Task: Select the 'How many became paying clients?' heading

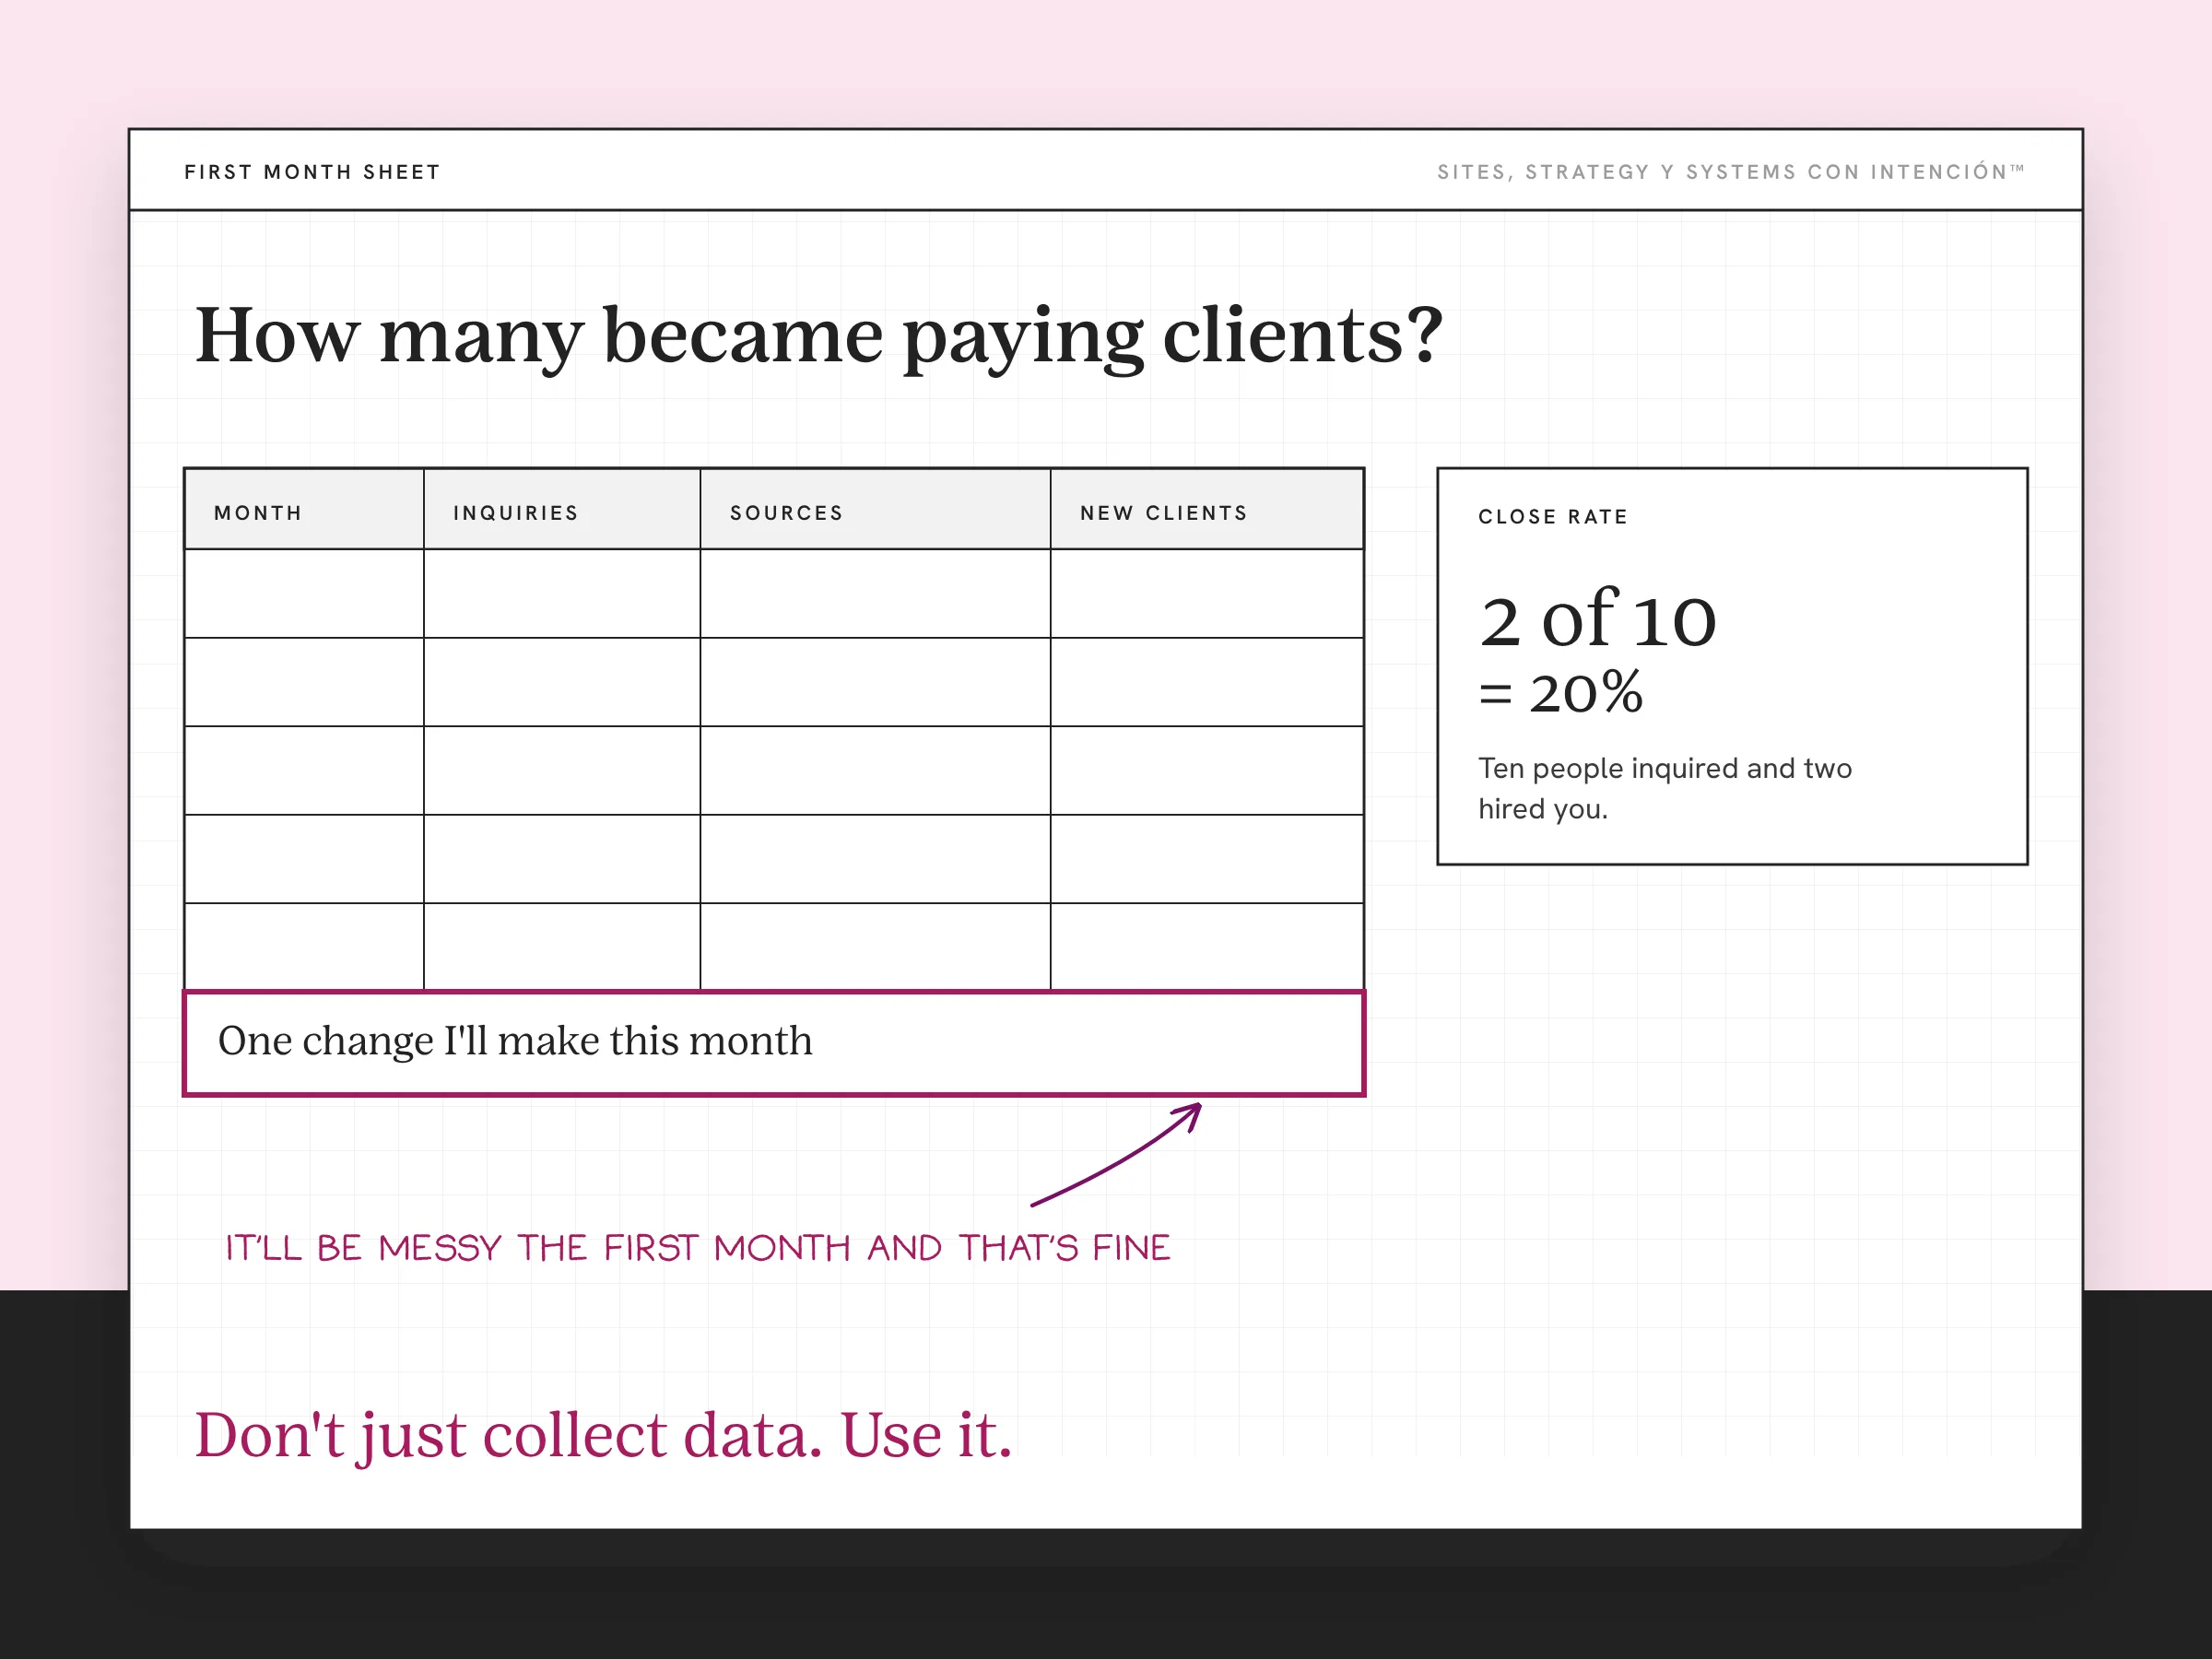Action: click(819, 337)
